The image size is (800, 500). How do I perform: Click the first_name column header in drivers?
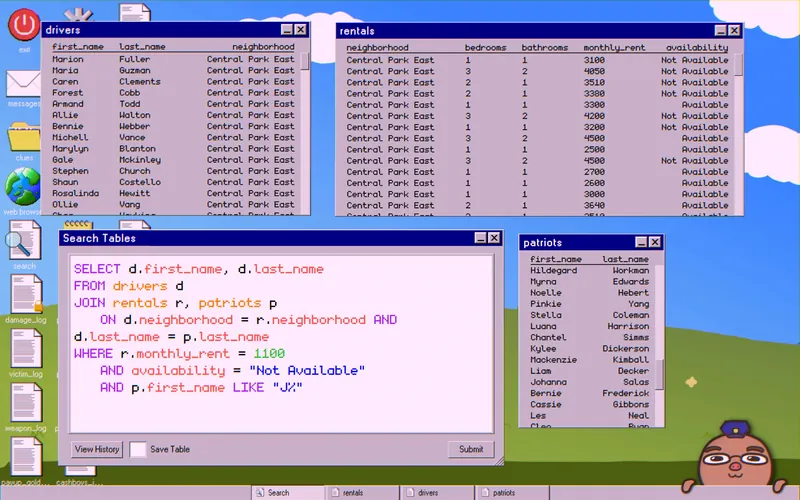point(78,46)
